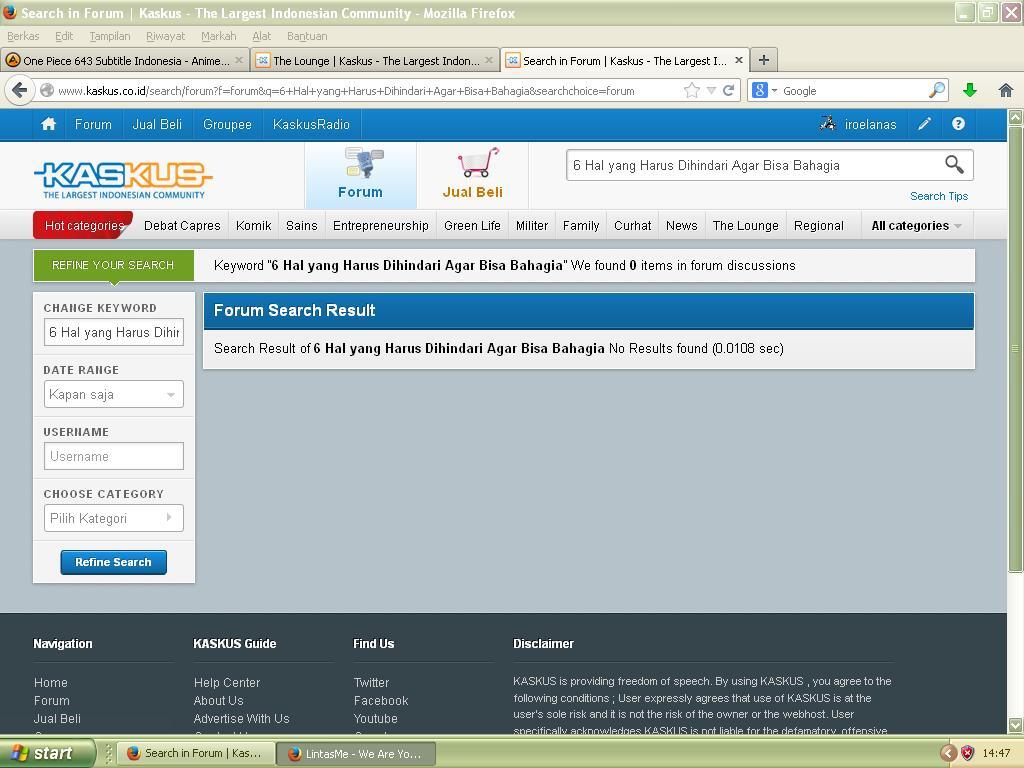Expand the All categories dropdown
Viewport: 1024px width, 768px height.
[916, 225]
